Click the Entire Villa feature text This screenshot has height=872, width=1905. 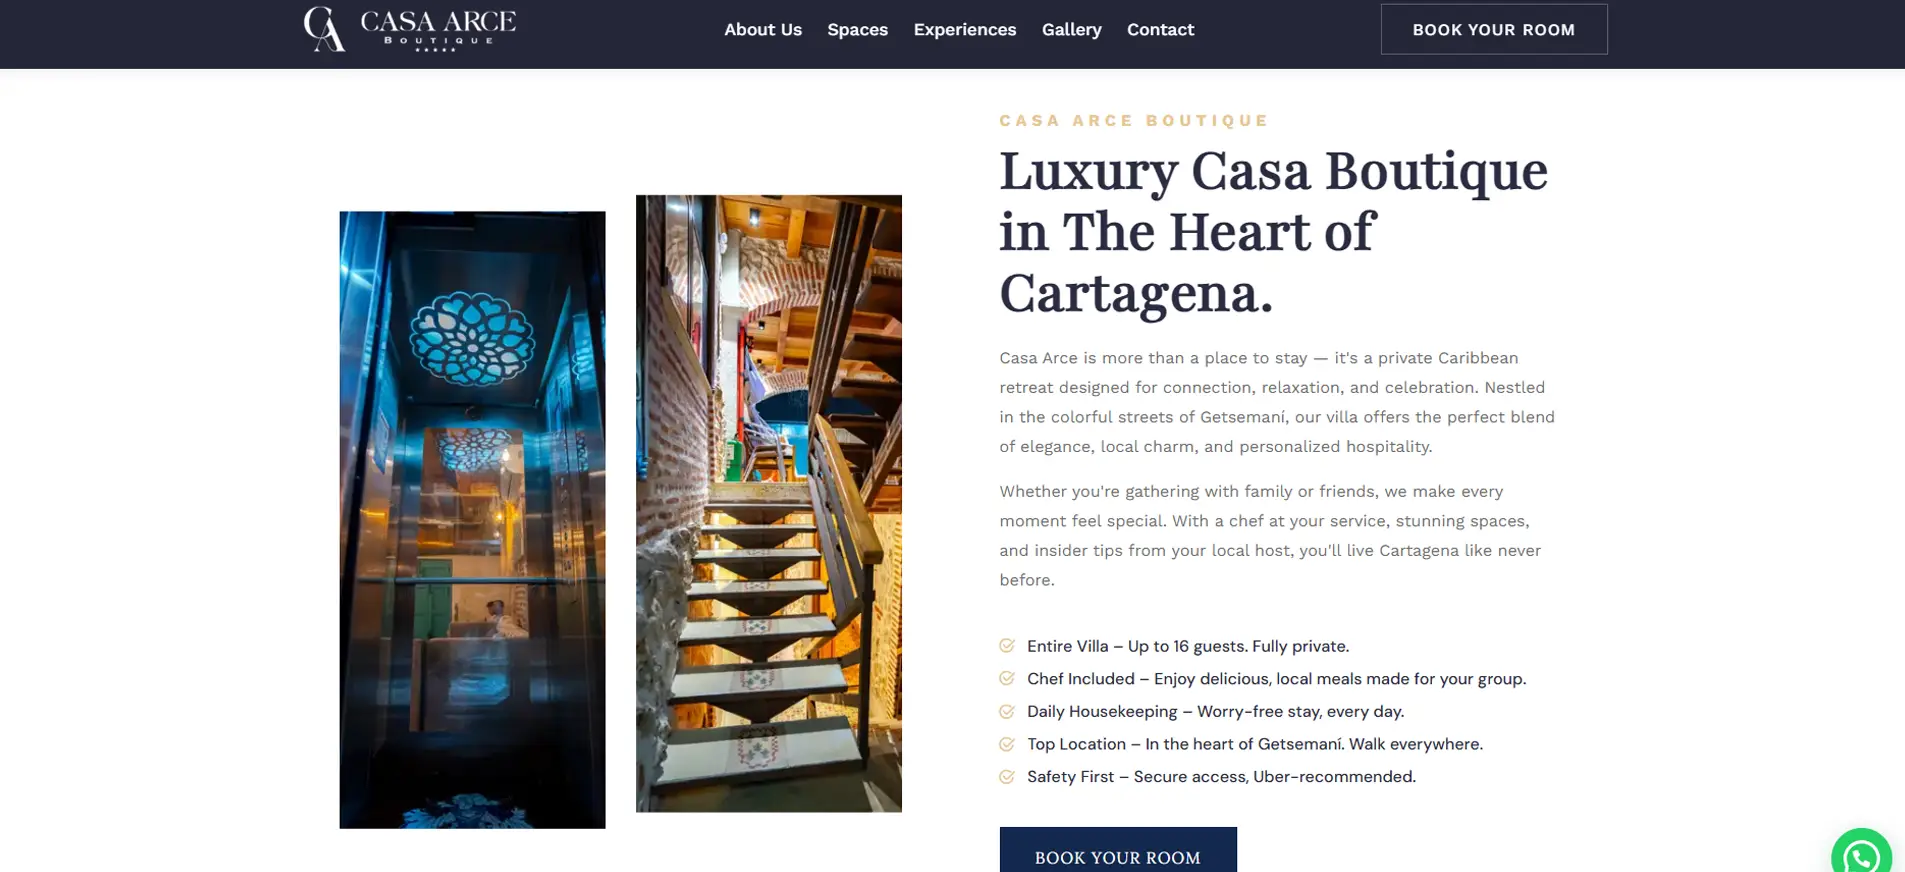[1188, 646]
